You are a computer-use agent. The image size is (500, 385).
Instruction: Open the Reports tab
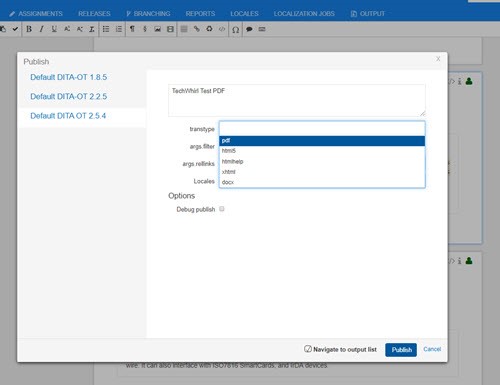[x=200, y=14]
